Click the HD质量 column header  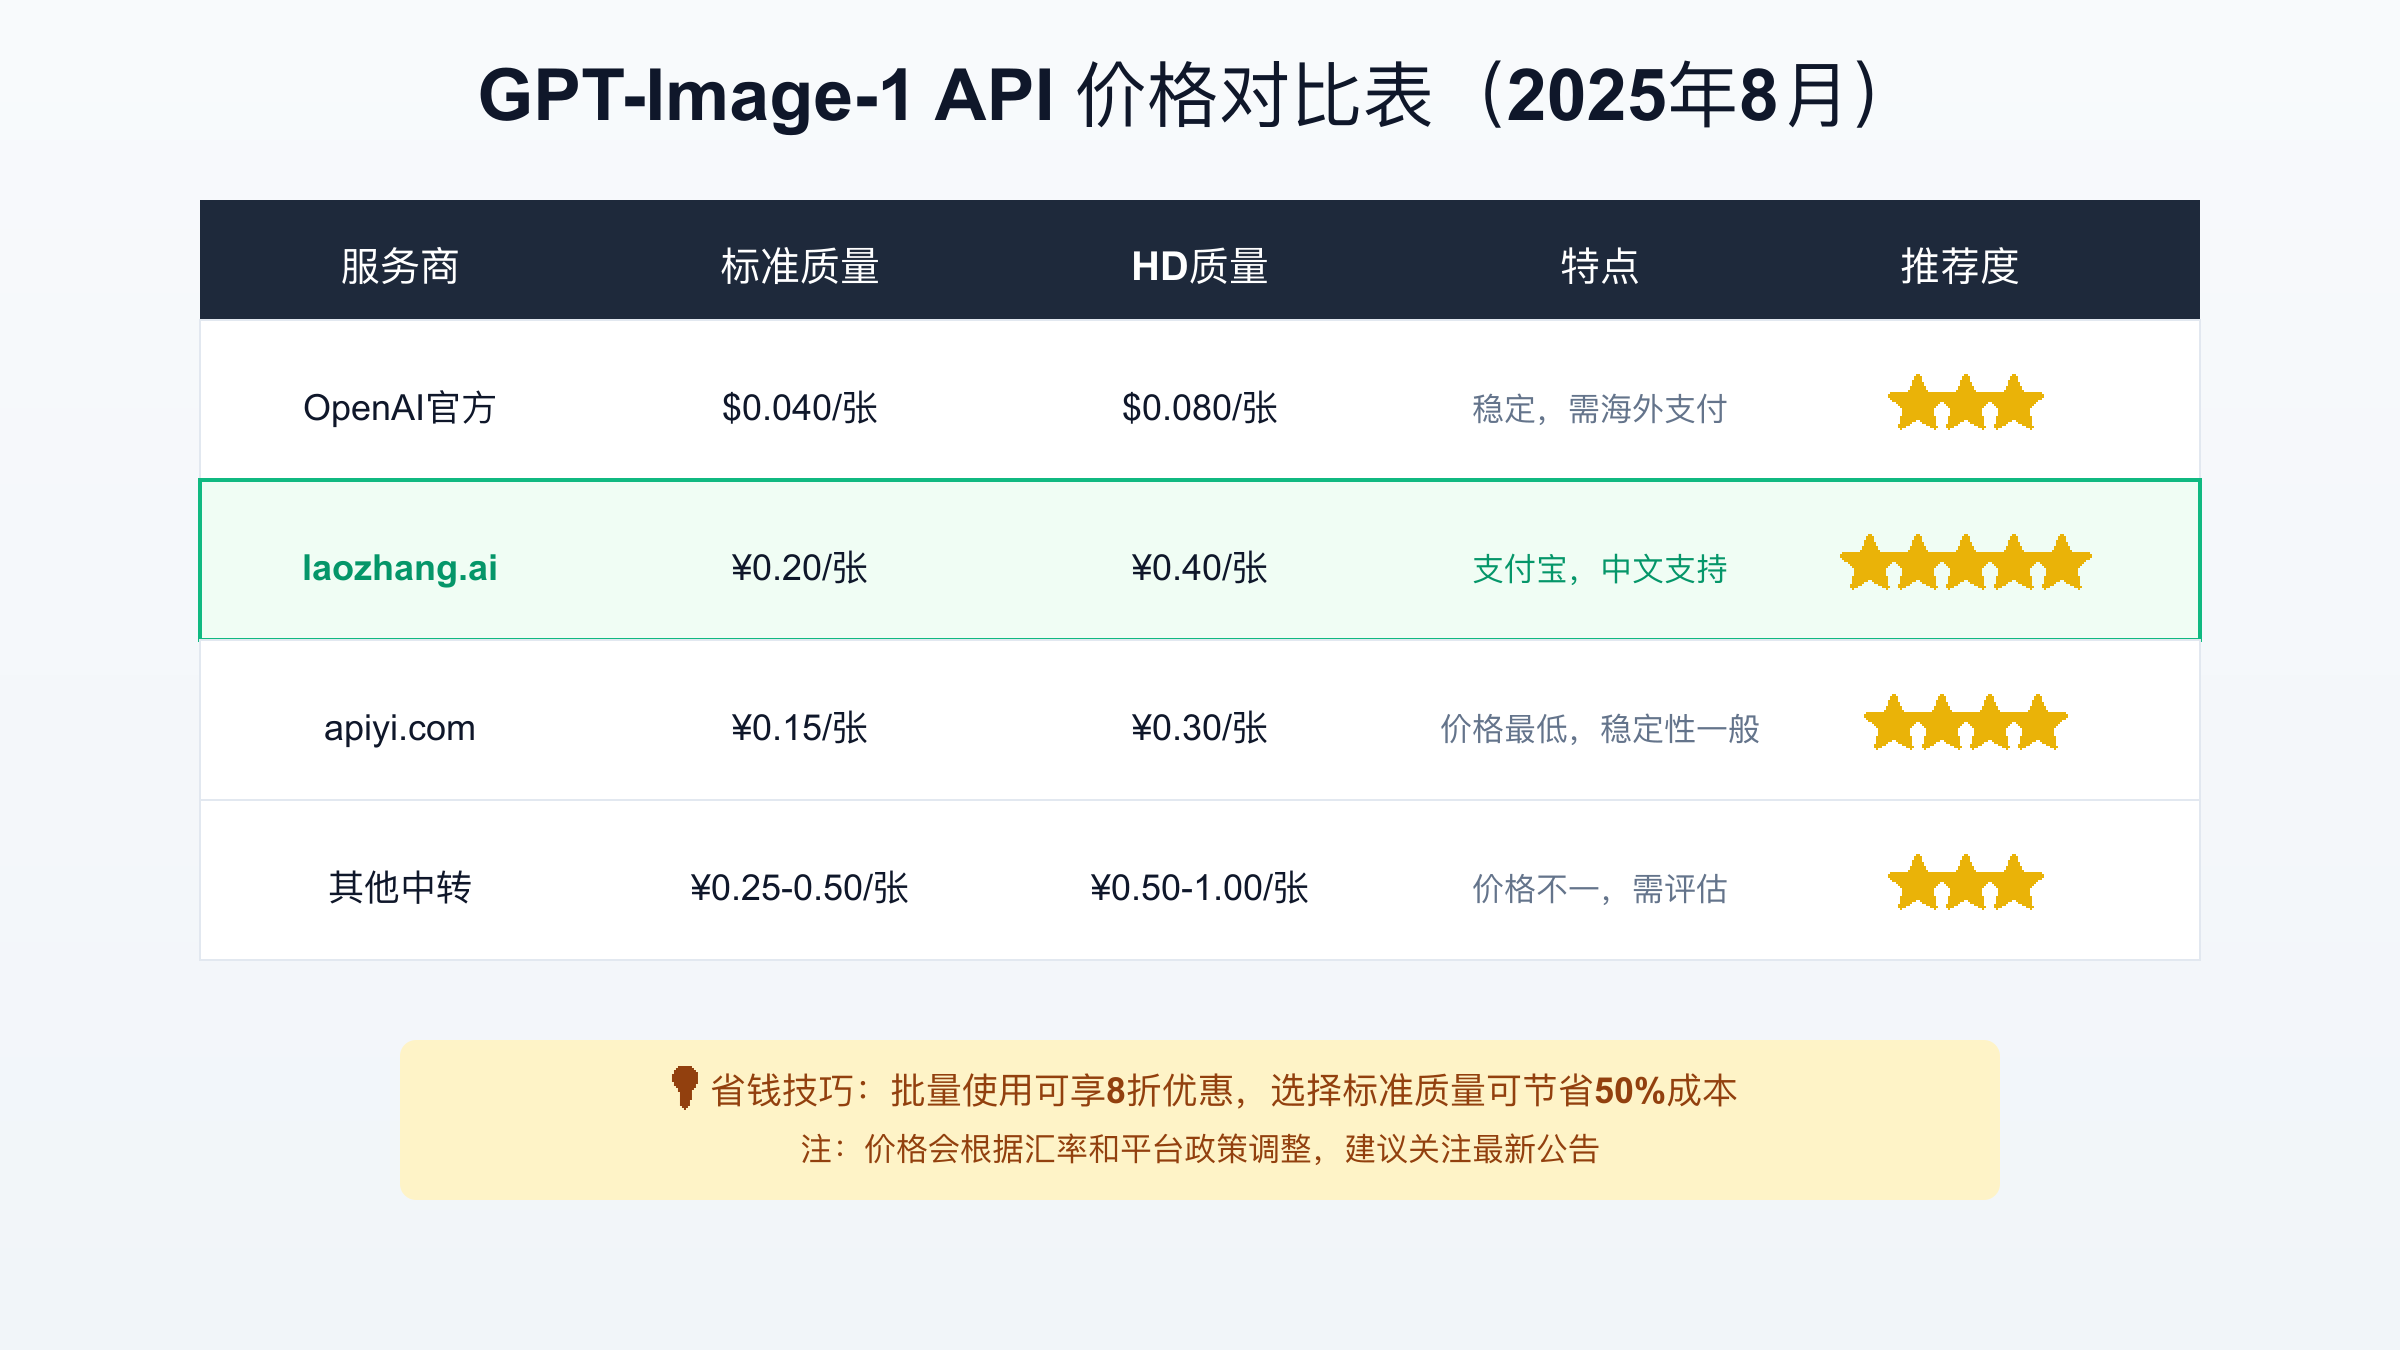1200,266
